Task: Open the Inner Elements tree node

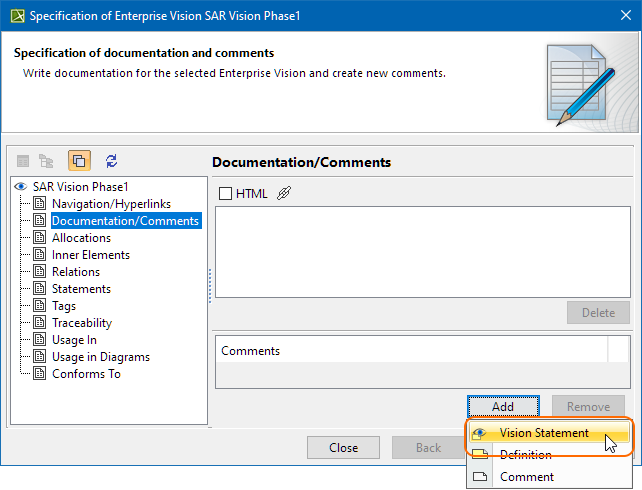Action: tap(90, 255)
